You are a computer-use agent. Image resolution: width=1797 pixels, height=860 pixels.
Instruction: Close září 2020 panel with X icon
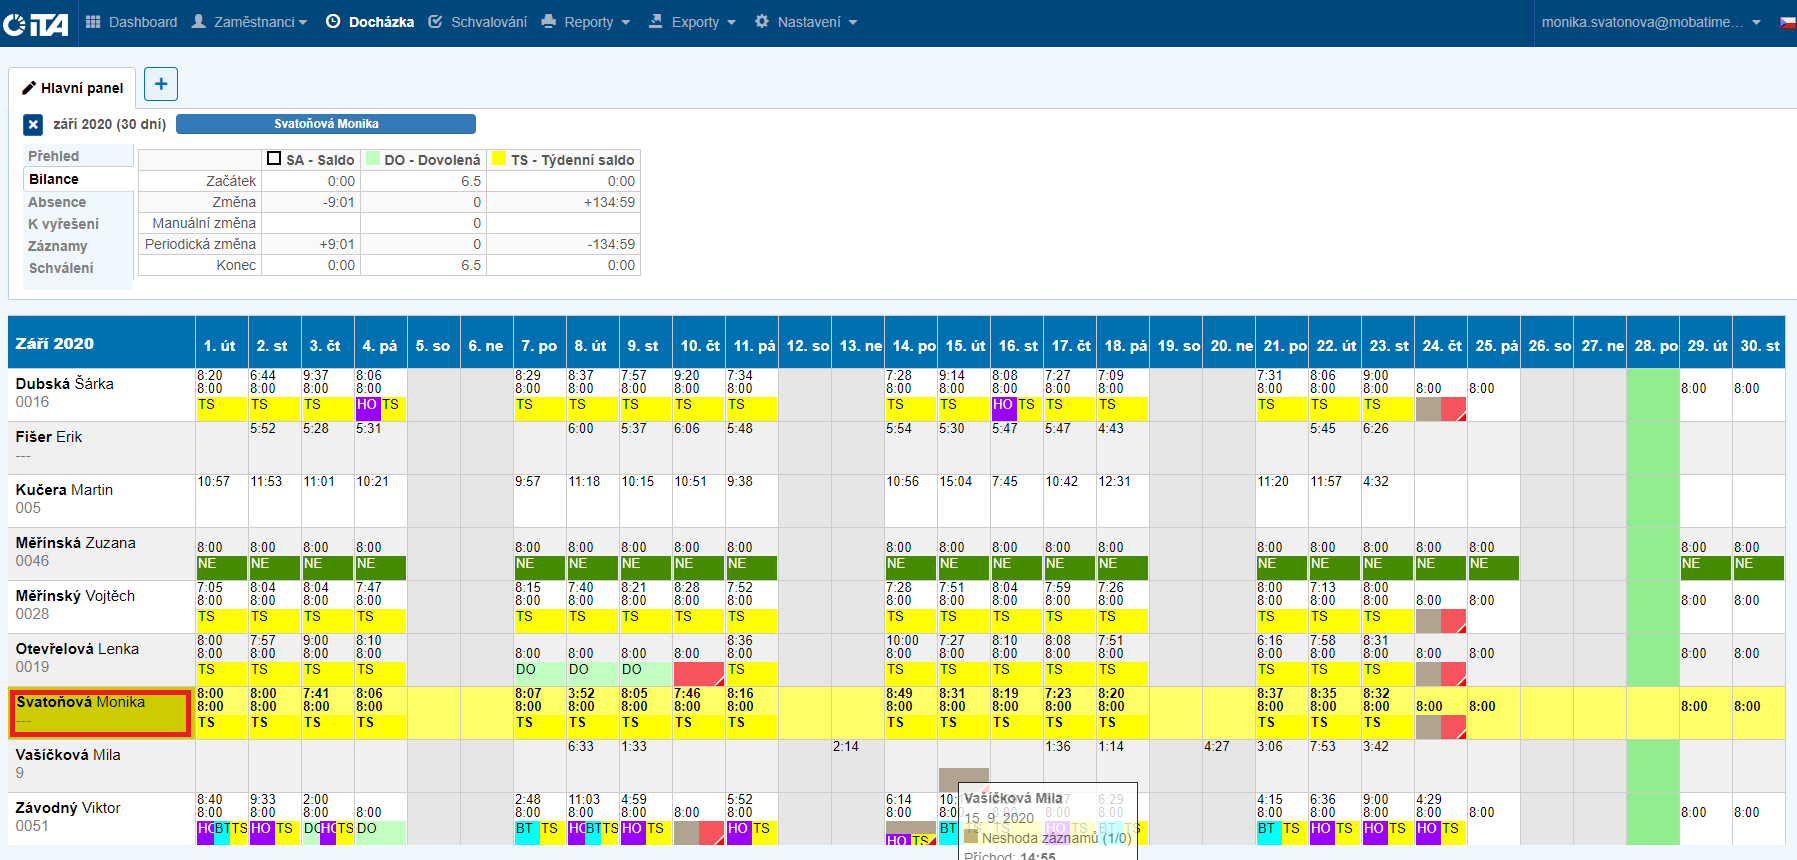click(33, 124)
